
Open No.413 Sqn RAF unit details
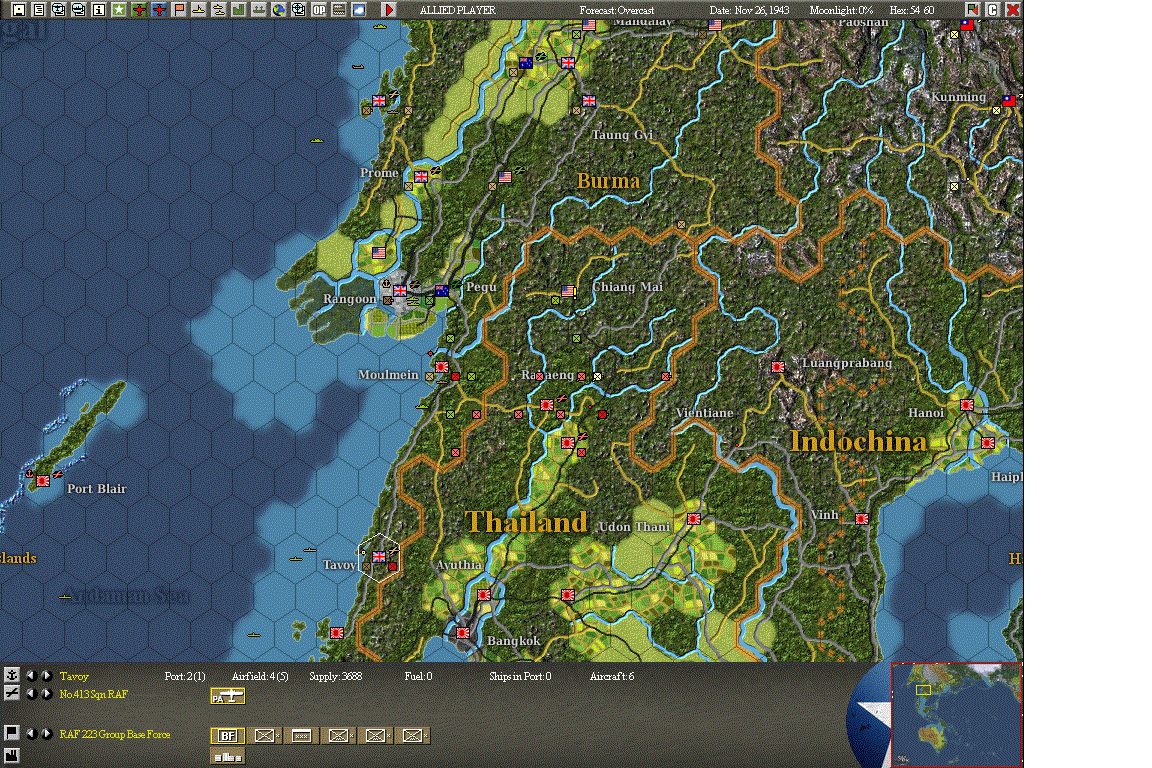point(93,694)
